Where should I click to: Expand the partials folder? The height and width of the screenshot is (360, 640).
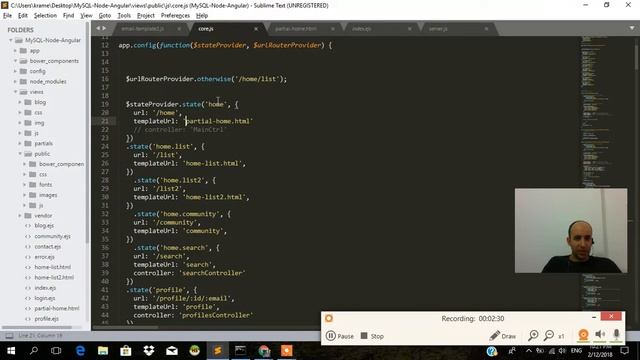tap(20, 143)
